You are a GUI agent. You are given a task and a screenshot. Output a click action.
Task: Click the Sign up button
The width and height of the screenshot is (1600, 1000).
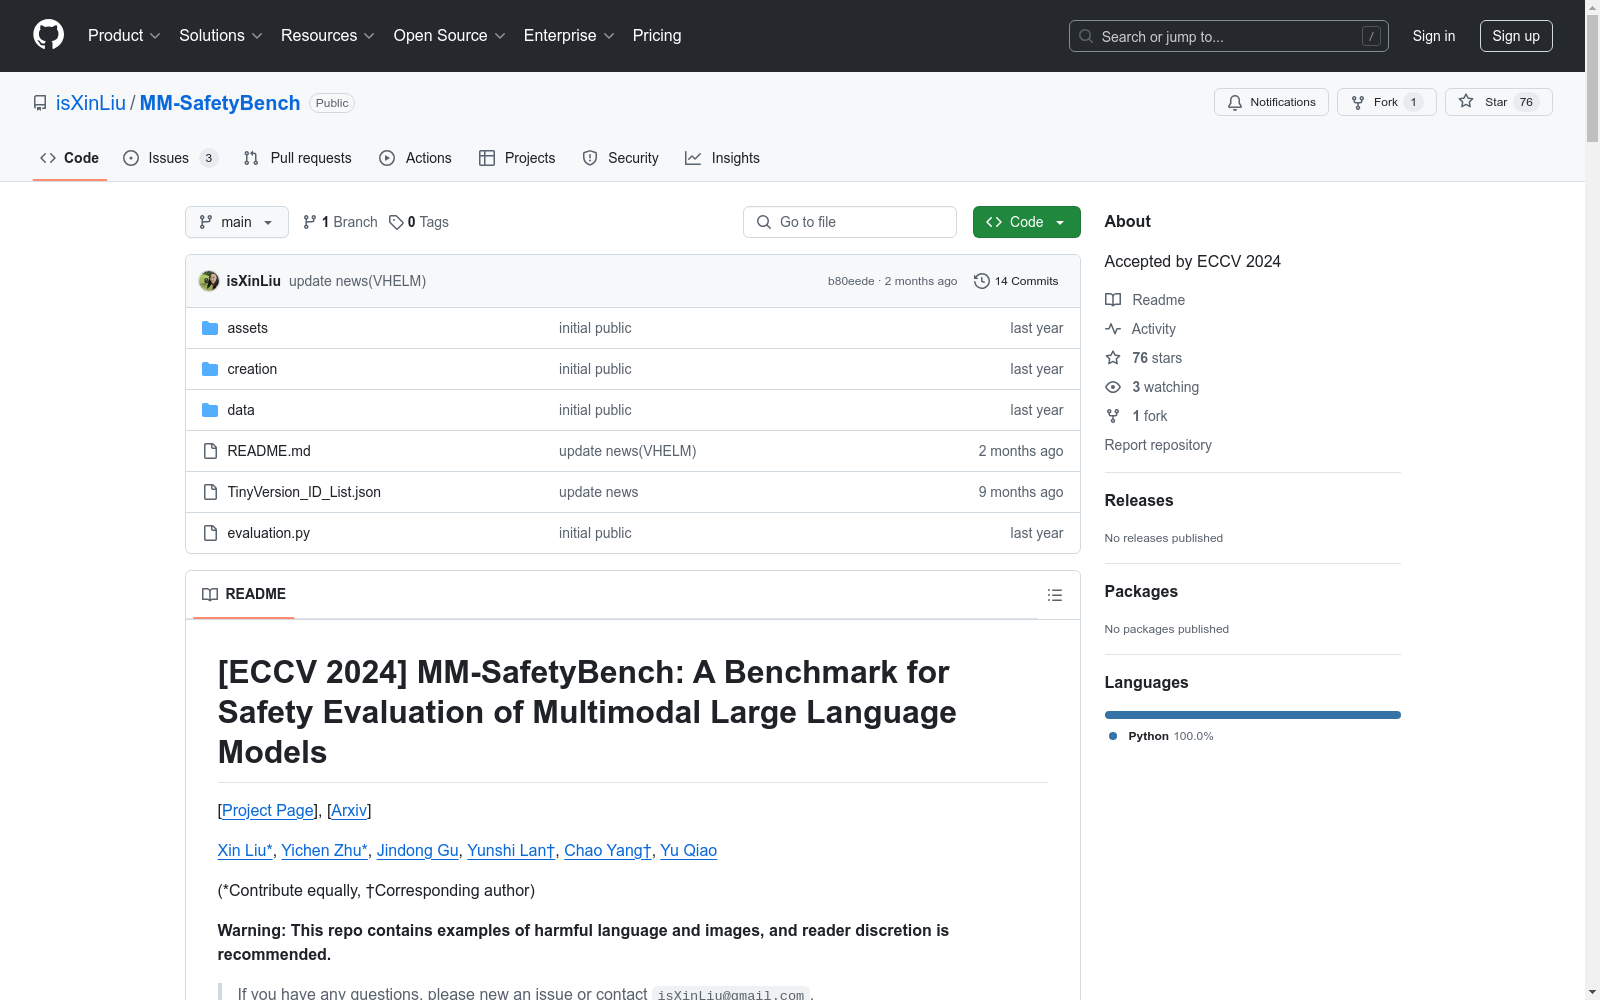coord(1516,36)
